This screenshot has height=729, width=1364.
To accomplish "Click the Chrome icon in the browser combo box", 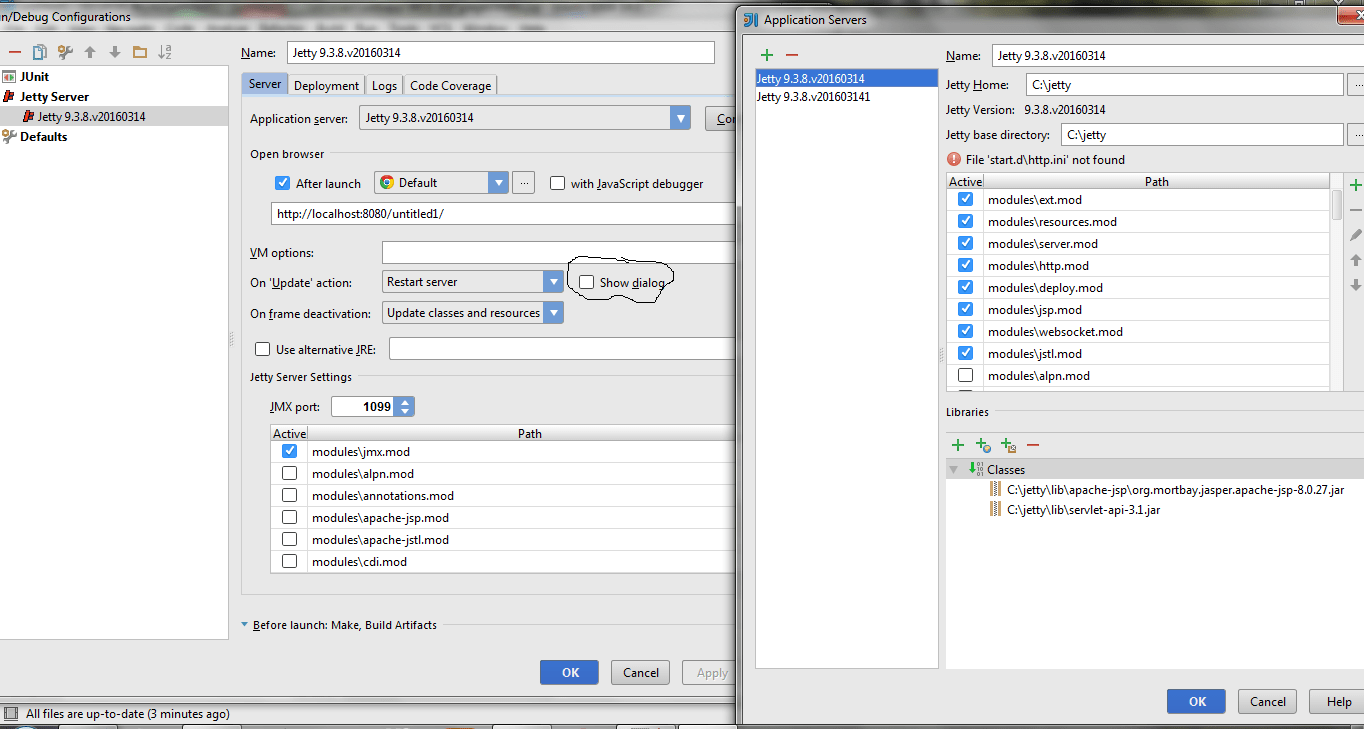I will (x=386, y=183).
